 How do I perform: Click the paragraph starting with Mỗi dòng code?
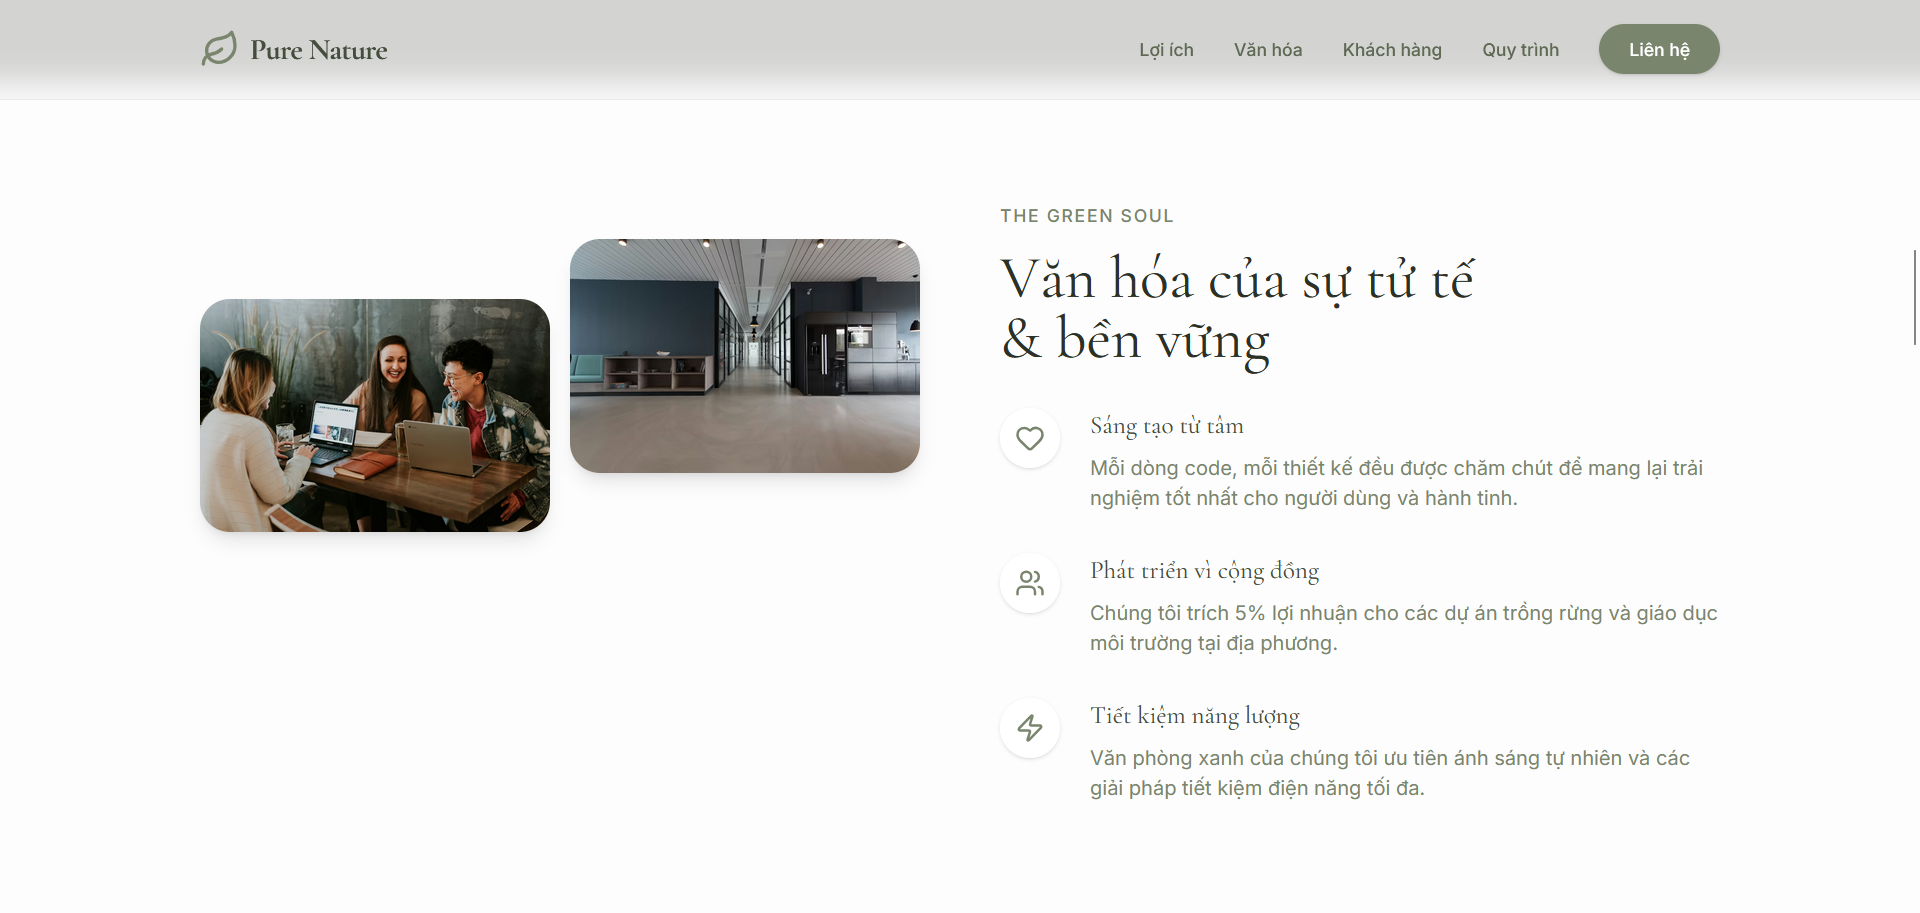point(1395,483)
